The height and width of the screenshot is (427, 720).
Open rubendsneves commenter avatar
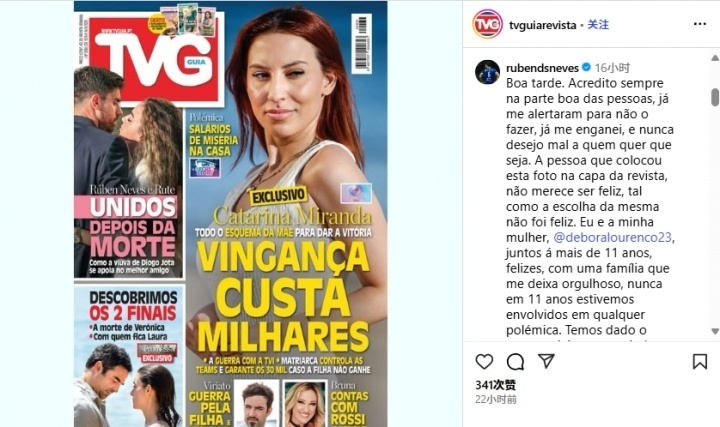487,72
